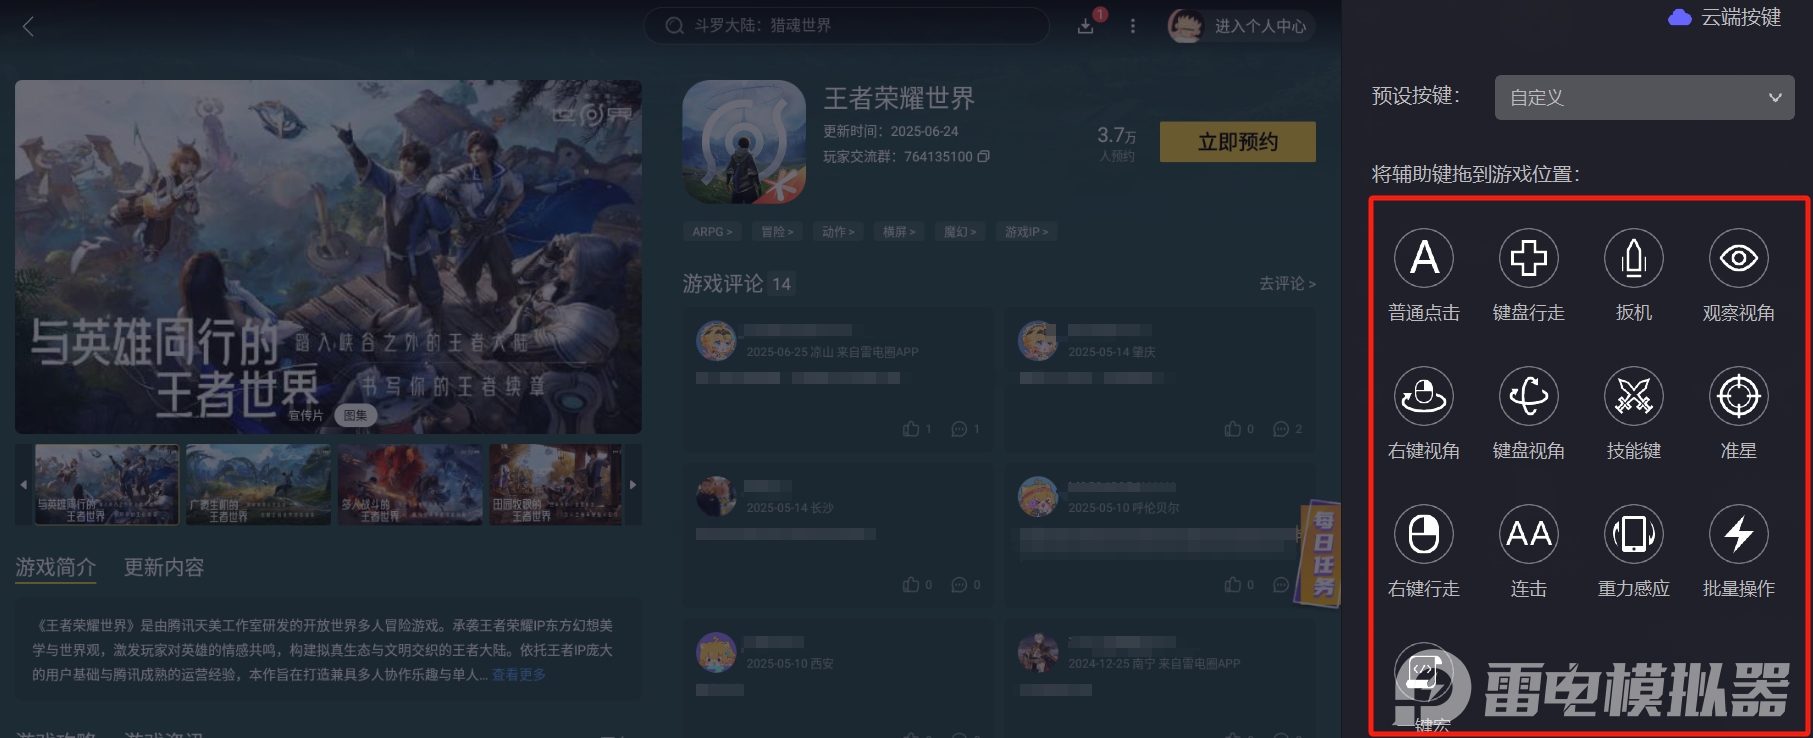Screen dimensions: 1813x738
Task: Open the main 与英雄同行的王者世界 banner image
Action: click(x=328, y=257)
